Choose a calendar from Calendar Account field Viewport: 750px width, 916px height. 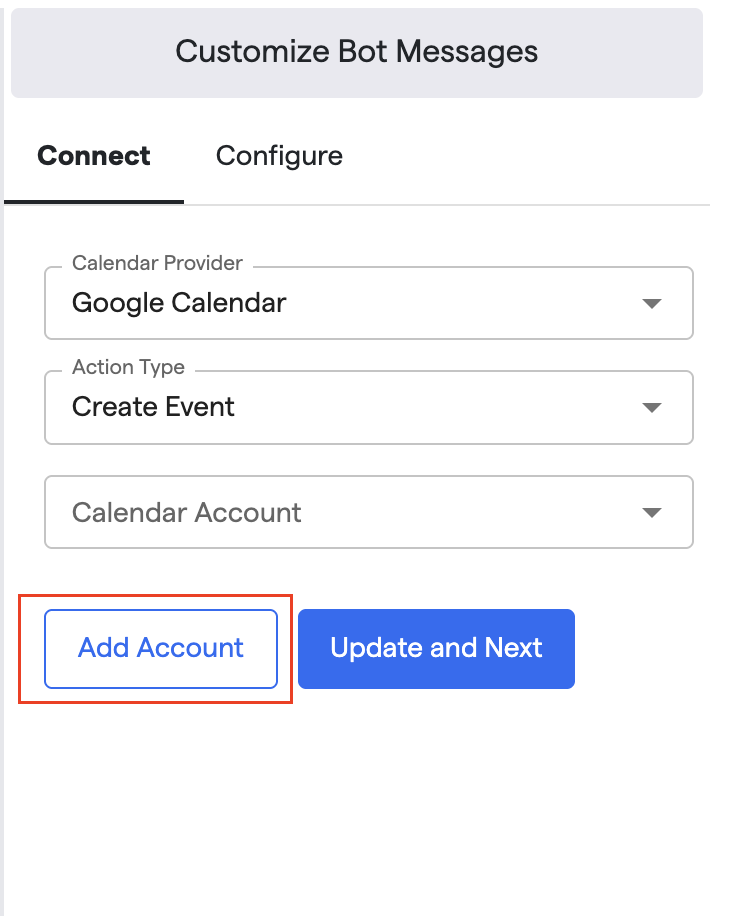368,512
